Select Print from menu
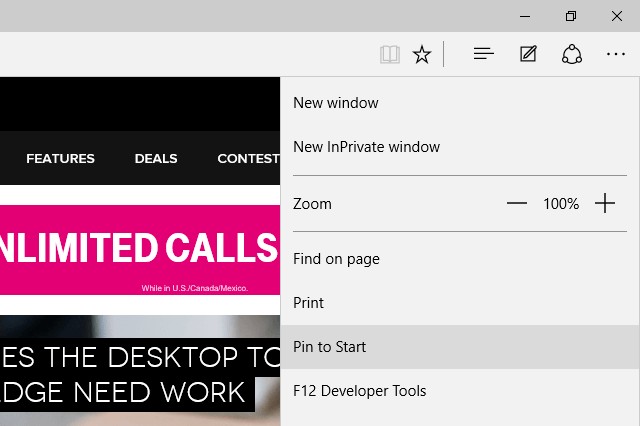Viewport: 640px width, 426px height. 460,303
